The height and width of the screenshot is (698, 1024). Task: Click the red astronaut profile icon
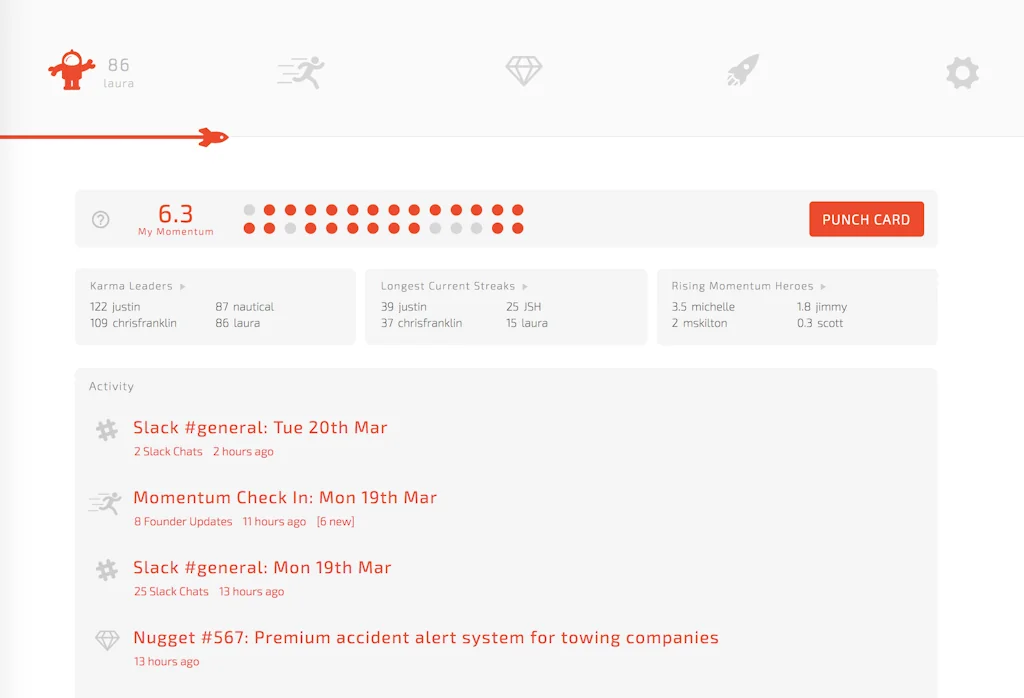pyautogui.click(x=71, y=71)
